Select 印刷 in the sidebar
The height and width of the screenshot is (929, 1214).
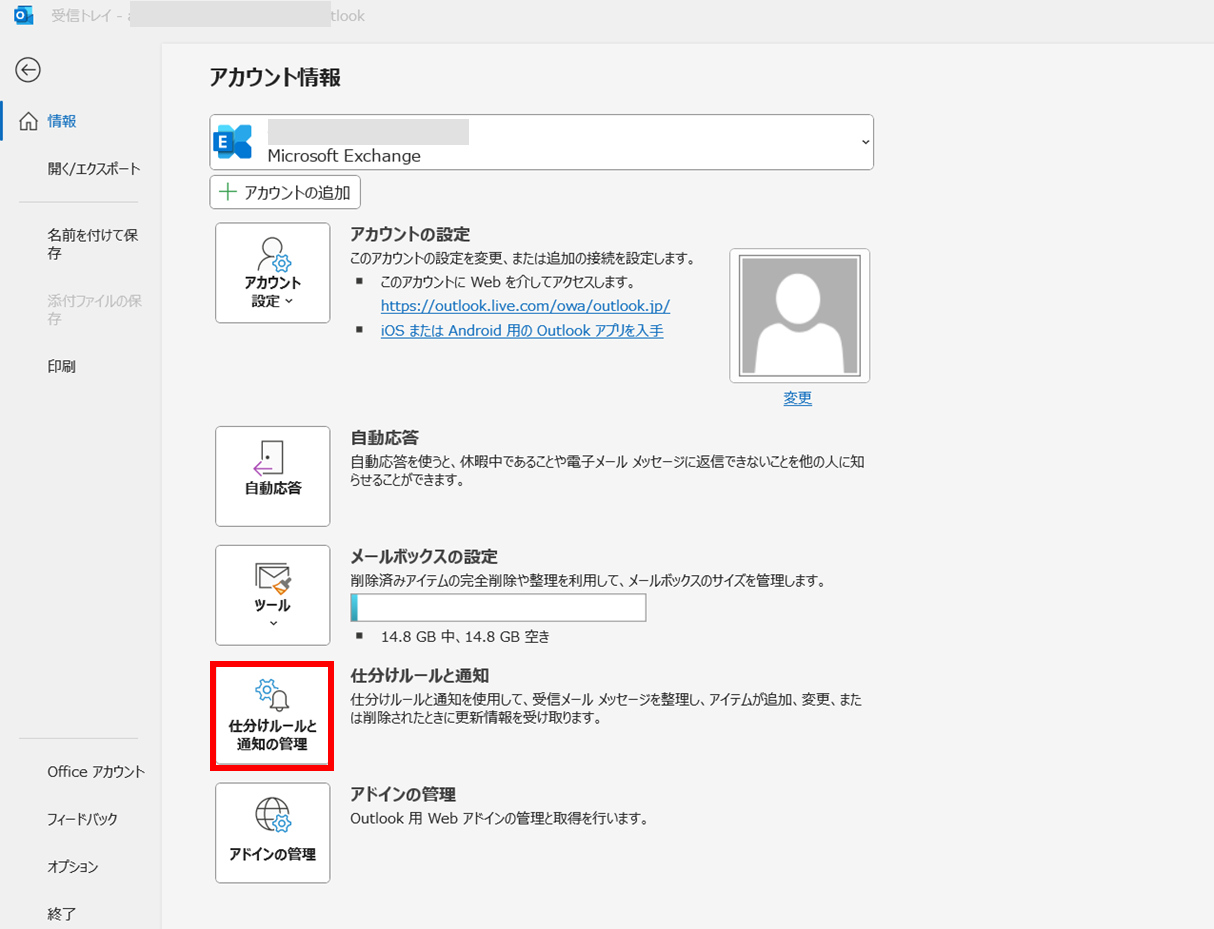coord(61,366)
